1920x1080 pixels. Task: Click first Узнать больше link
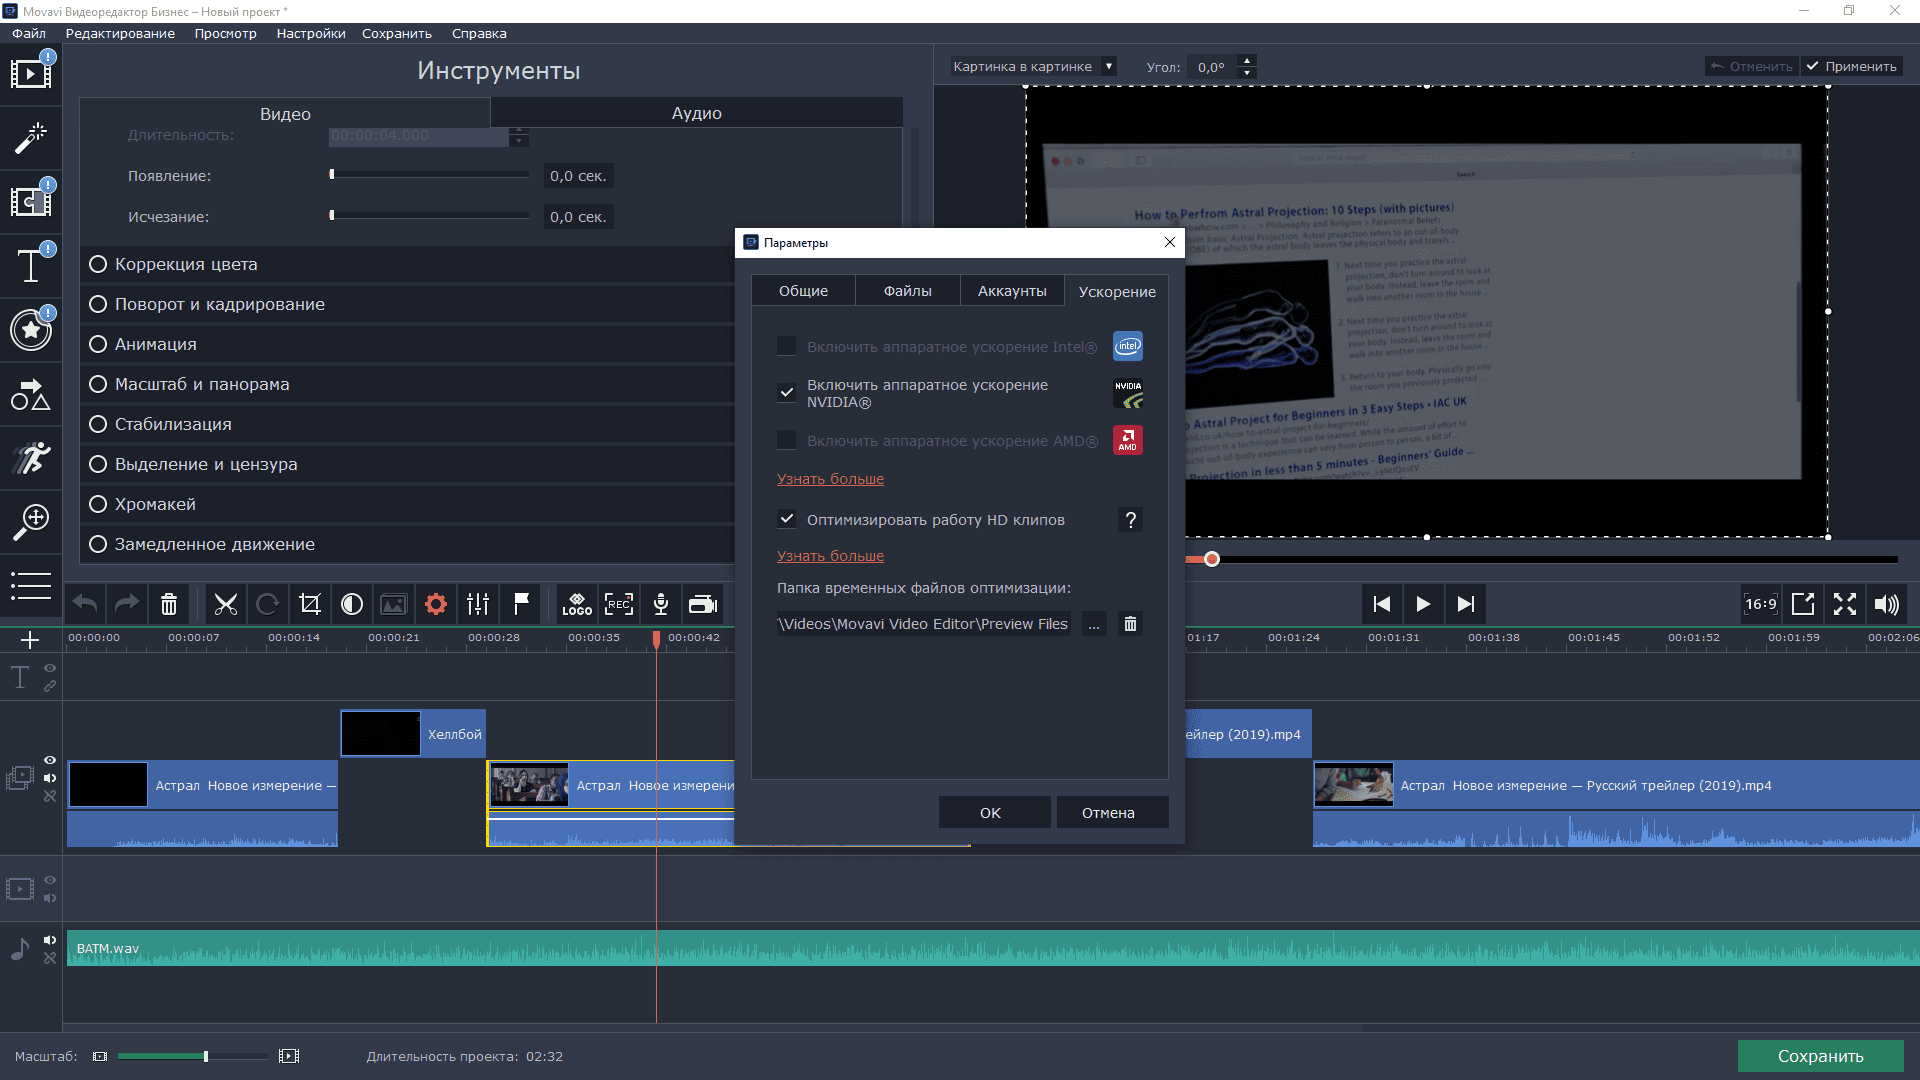click(x=830, y=479)
